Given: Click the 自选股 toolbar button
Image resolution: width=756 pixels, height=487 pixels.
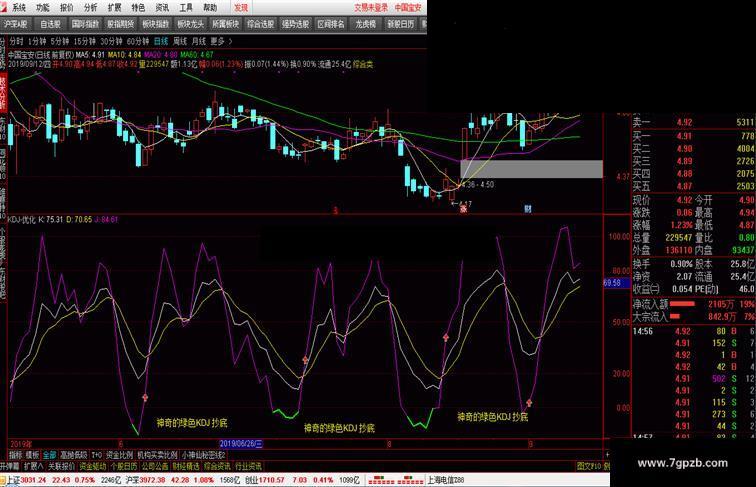Looking at the screenshot, I should (50, 24).
